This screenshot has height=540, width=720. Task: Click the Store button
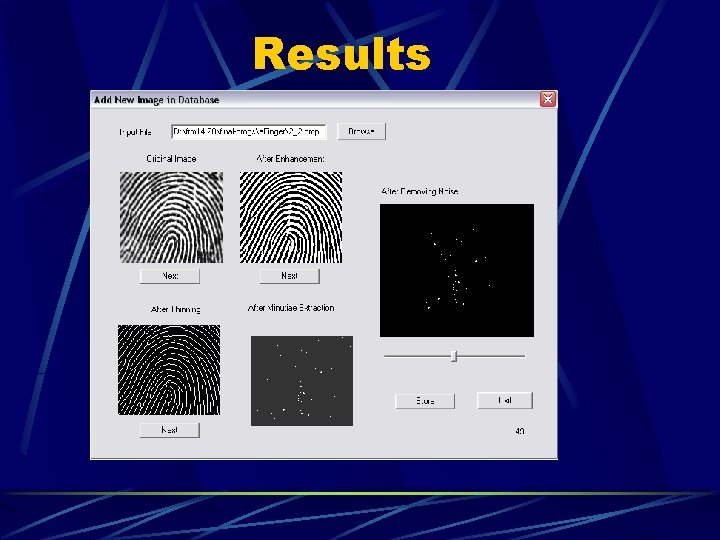pyautogui.click(x=425, y=401)
